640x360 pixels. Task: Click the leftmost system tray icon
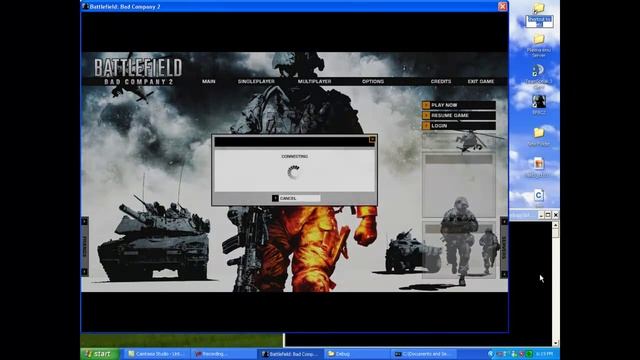click(x=491, y=354)
